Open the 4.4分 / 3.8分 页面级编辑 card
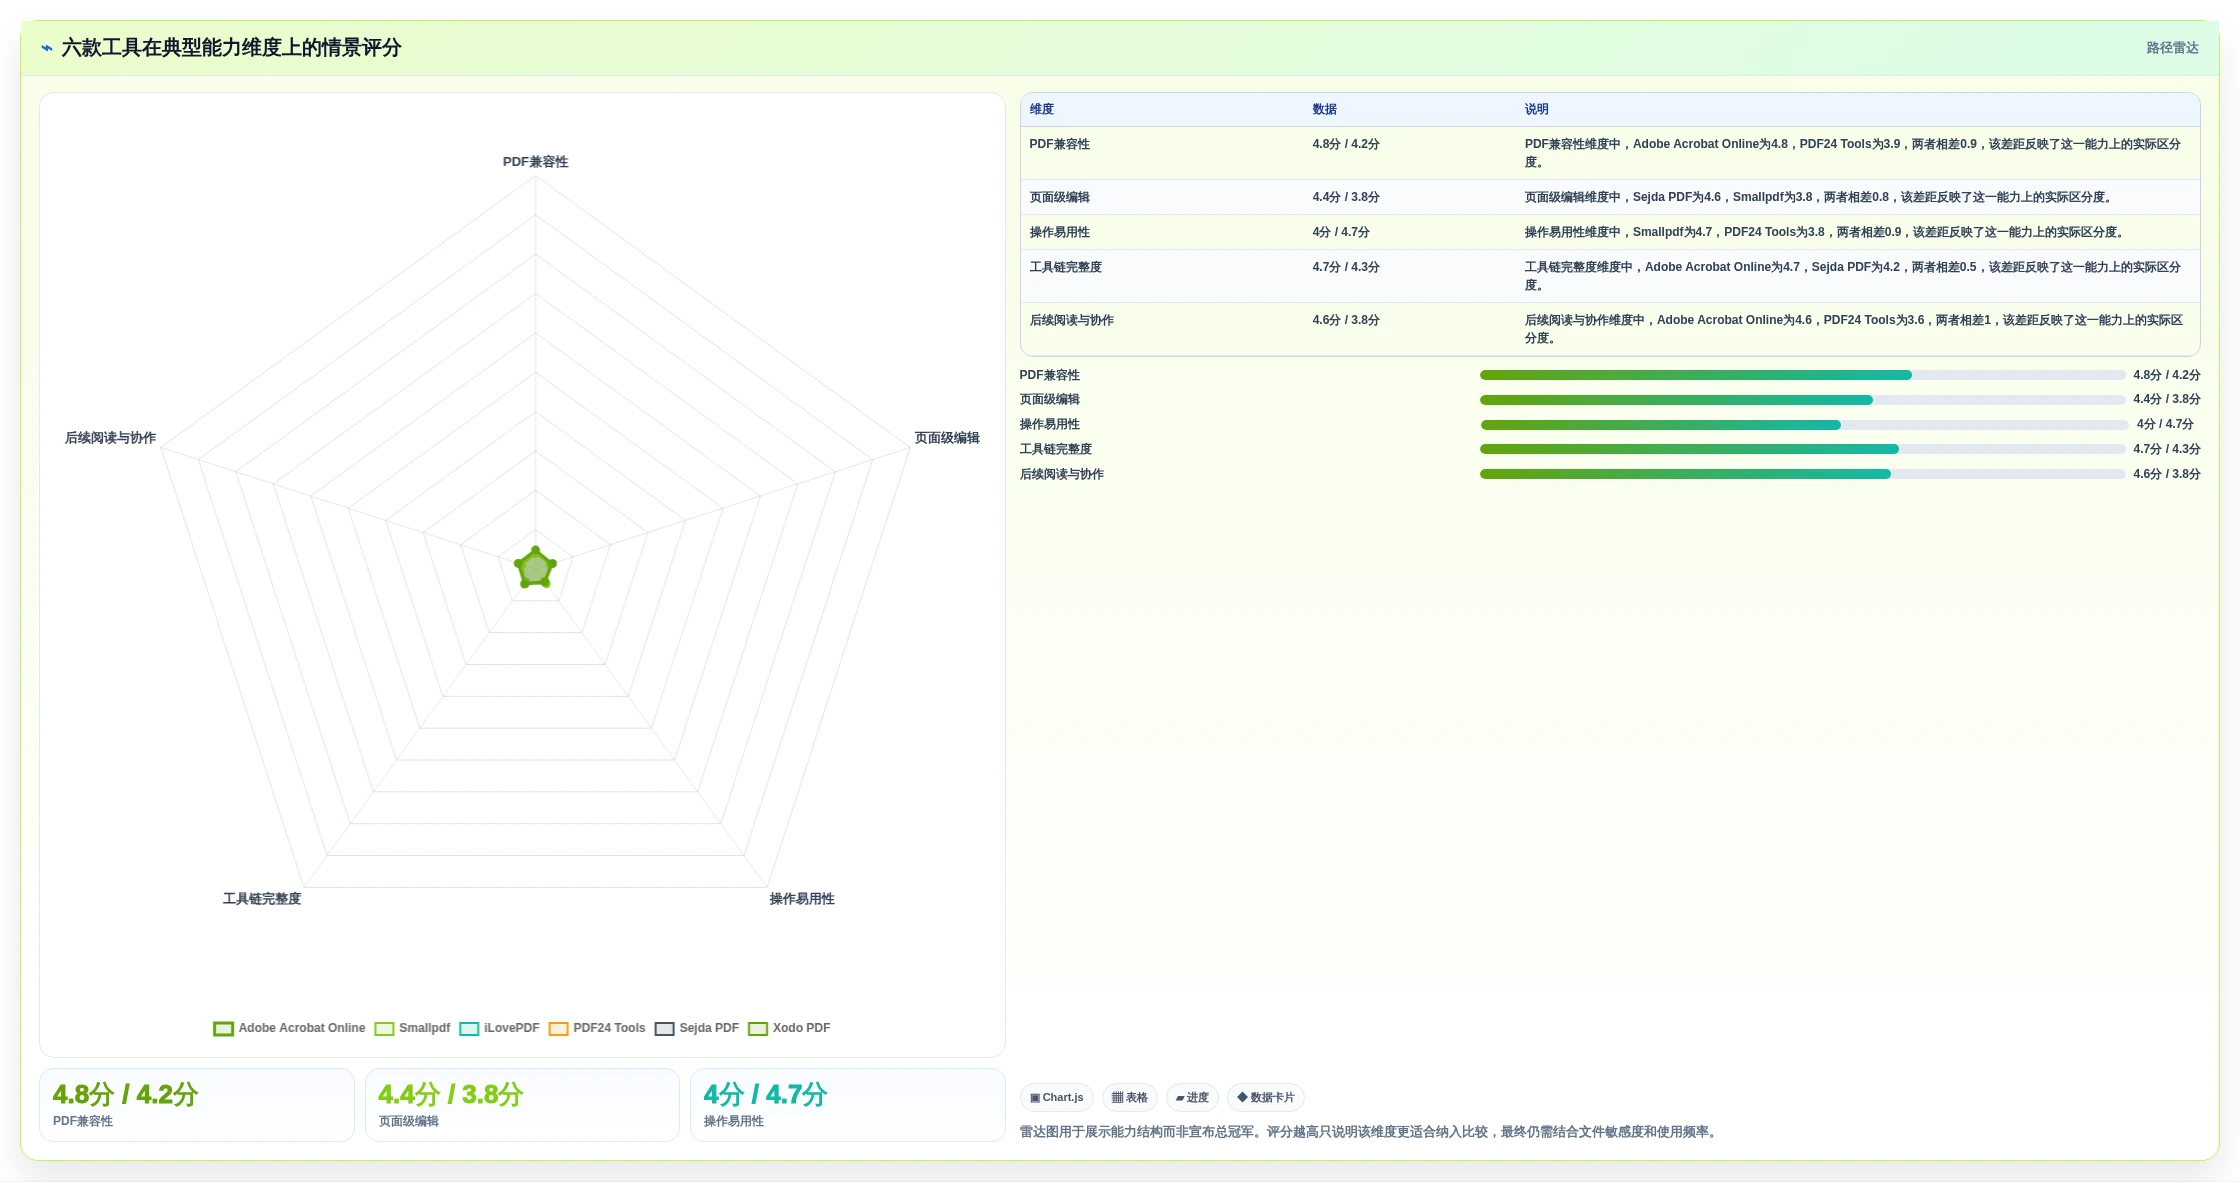This screenshot has height=1182, width=2240. pyautogui.click(x=522, y=1105)
